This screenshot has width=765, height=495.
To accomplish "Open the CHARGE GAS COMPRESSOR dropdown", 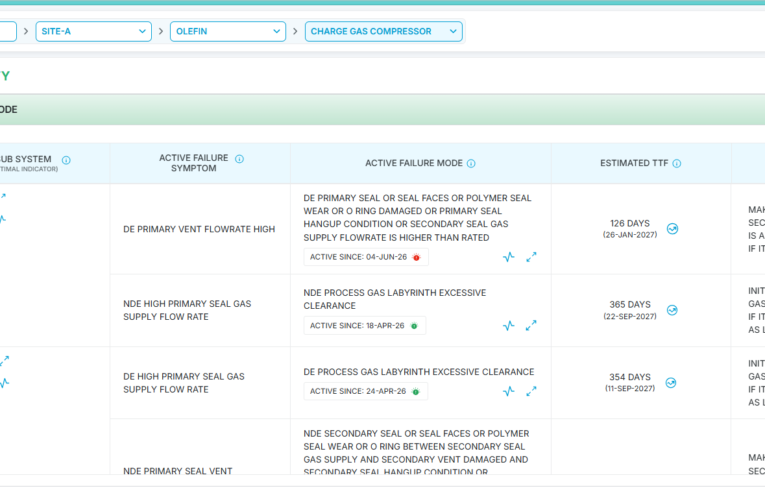I will 383,31.
